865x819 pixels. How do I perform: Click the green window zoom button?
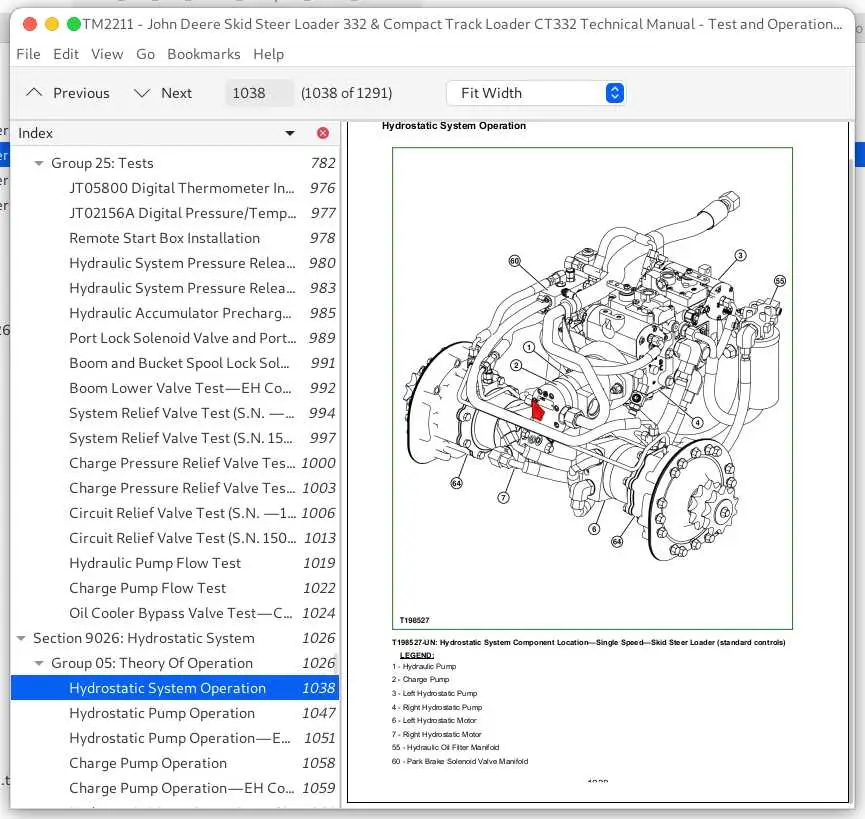coord(74,24)
